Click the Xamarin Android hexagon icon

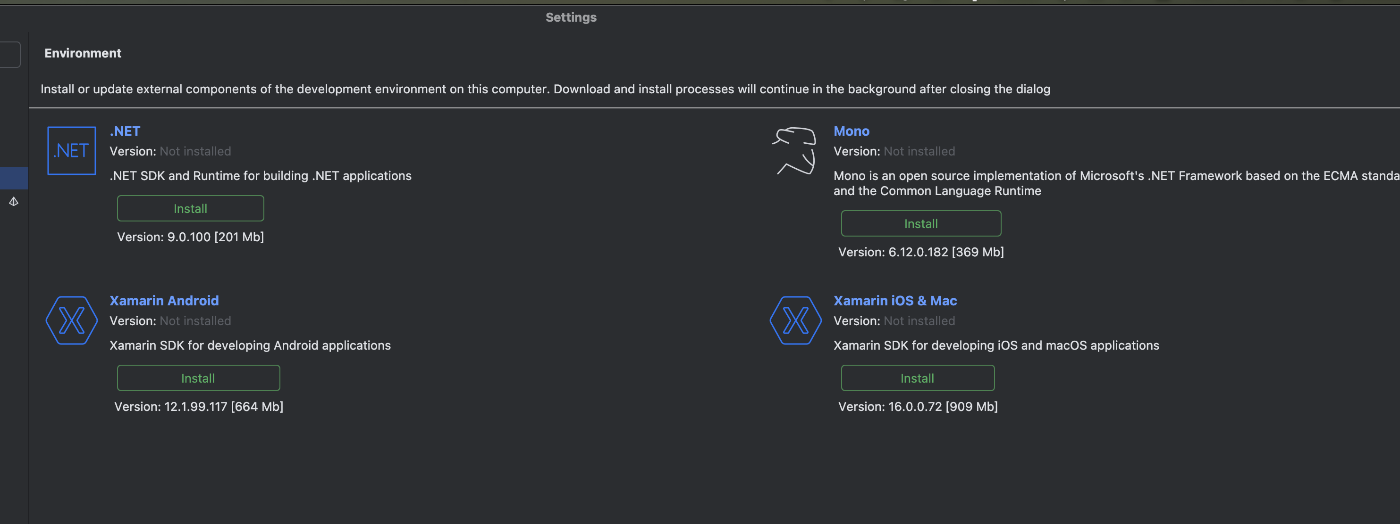point(71,320)
